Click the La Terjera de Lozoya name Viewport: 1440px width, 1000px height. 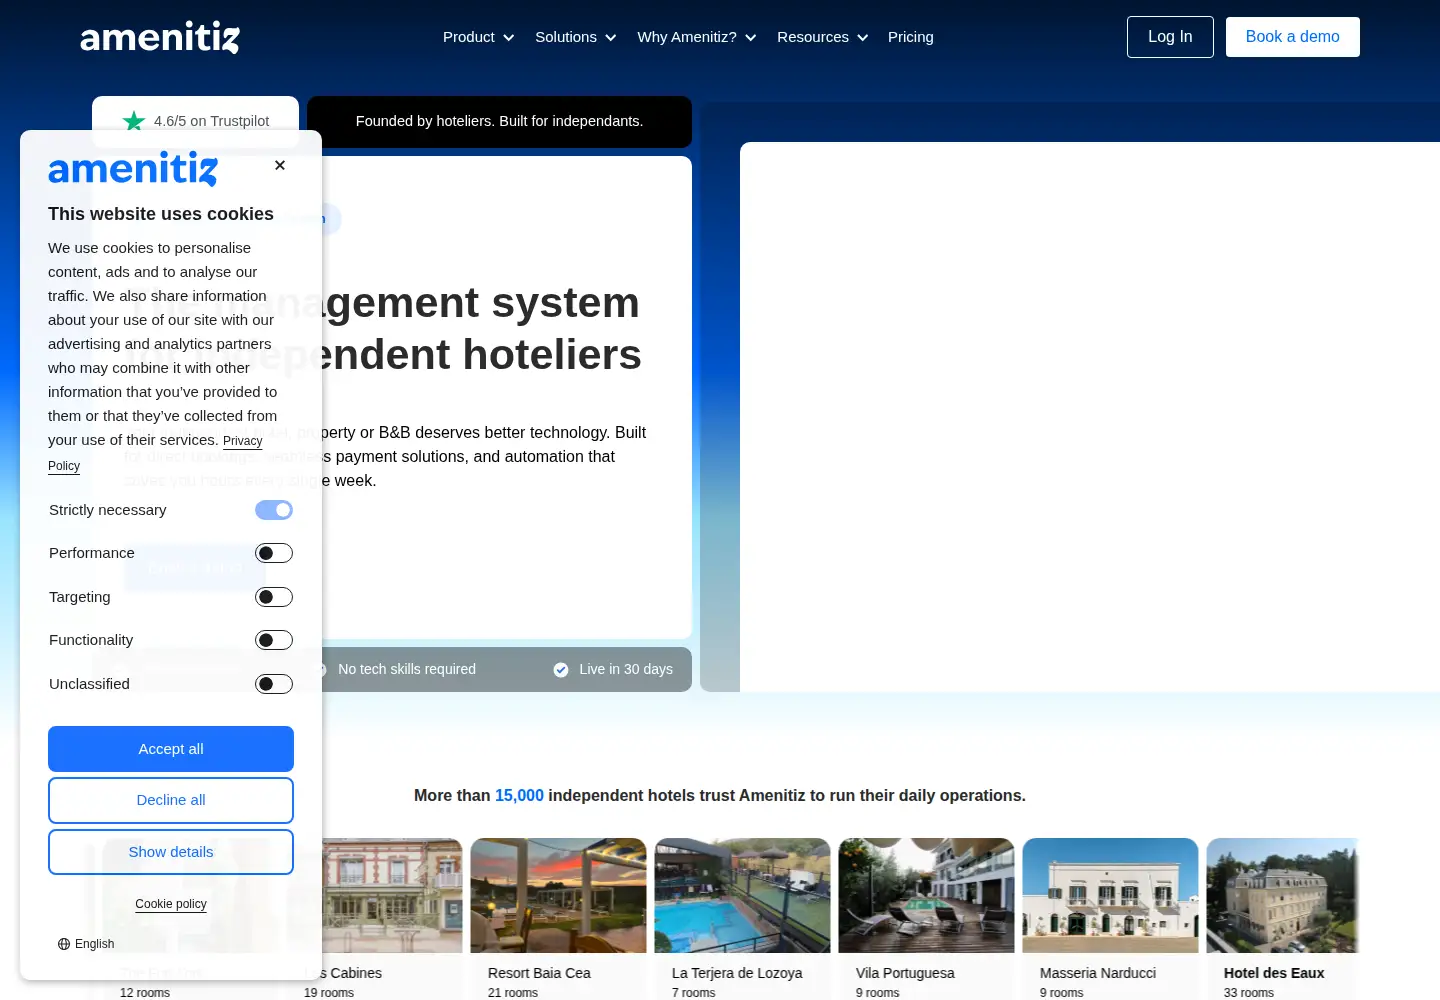pos(737,973)
